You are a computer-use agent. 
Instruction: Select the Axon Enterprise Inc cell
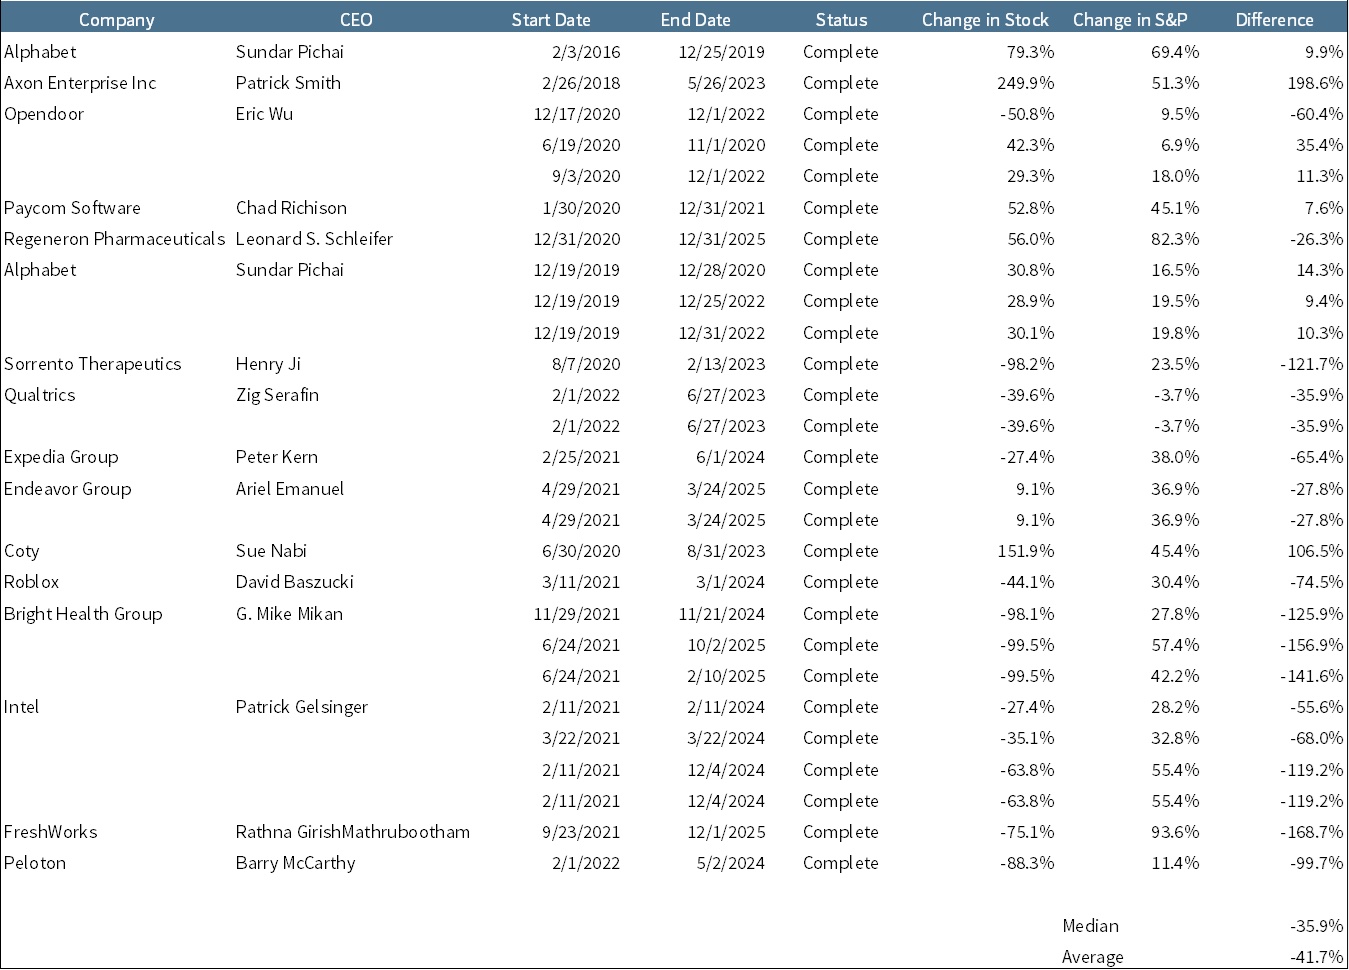pyautogui.click(x=80, y=83)
